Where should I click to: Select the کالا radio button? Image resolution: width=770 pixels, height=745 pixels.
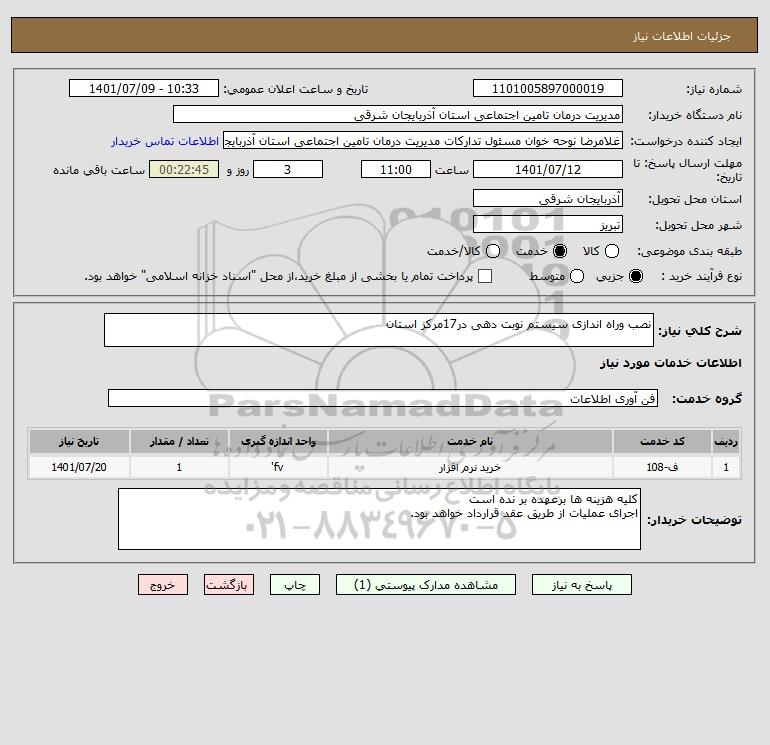[611, 251]
